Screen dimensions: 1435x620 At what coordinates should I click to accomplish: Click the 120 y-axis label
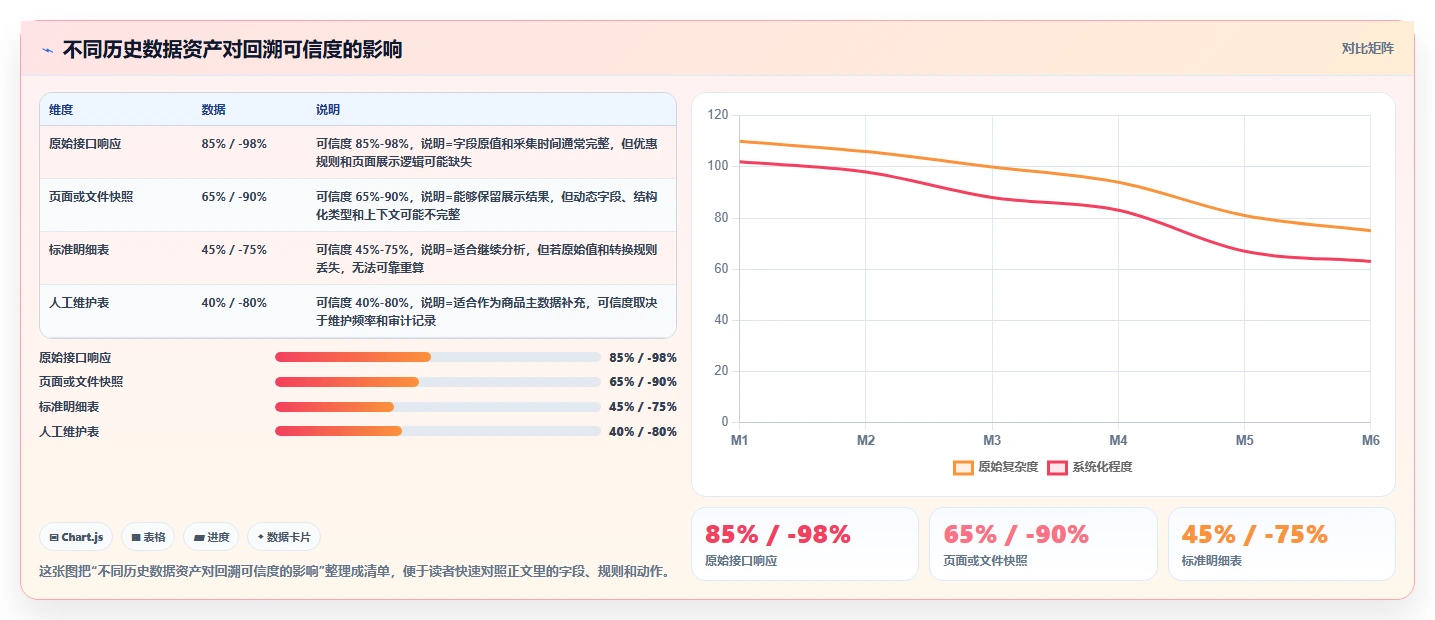tap(718, 115)
